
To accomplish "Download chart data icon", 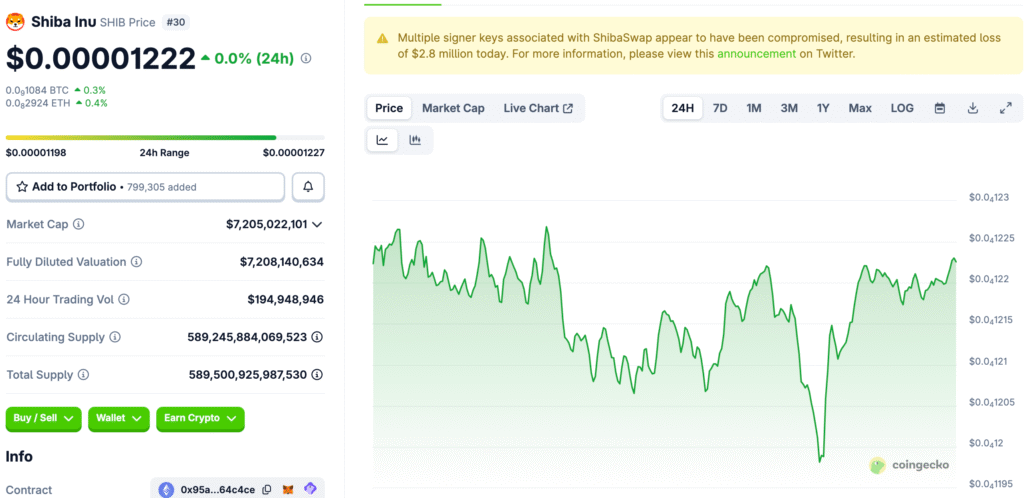I will 972,108.
